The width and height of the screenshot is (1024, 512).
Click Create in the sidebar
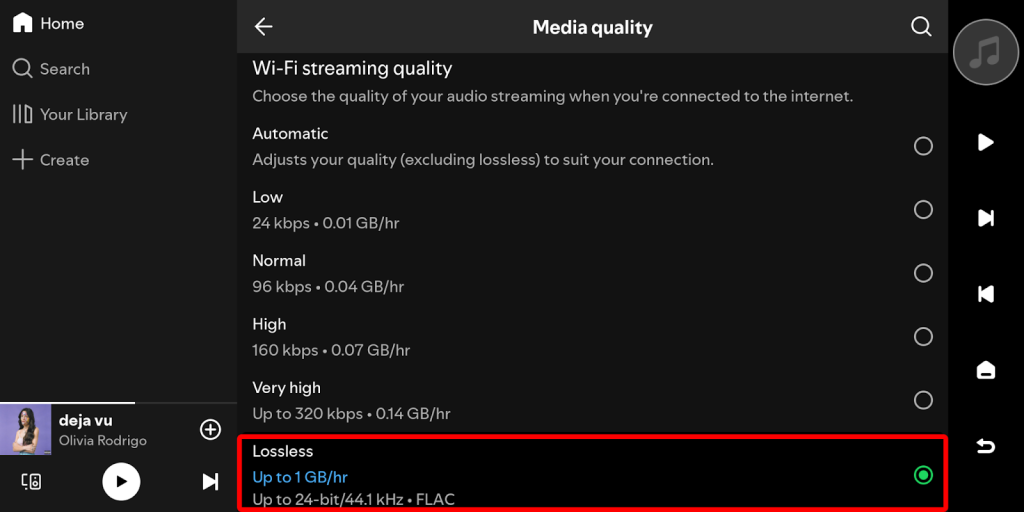[x=51, y=160]
